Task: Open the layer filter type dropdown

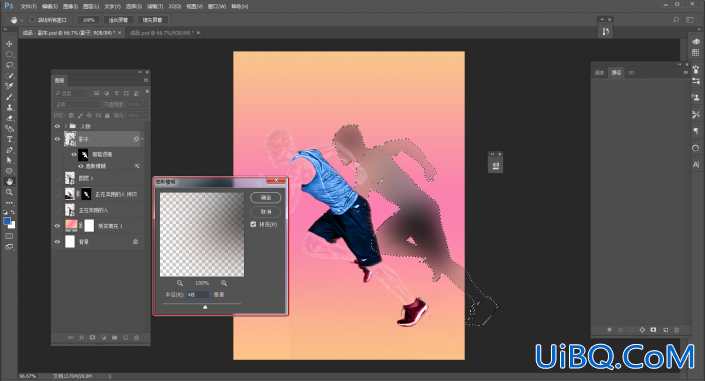Action: click(x=71, y=93)
